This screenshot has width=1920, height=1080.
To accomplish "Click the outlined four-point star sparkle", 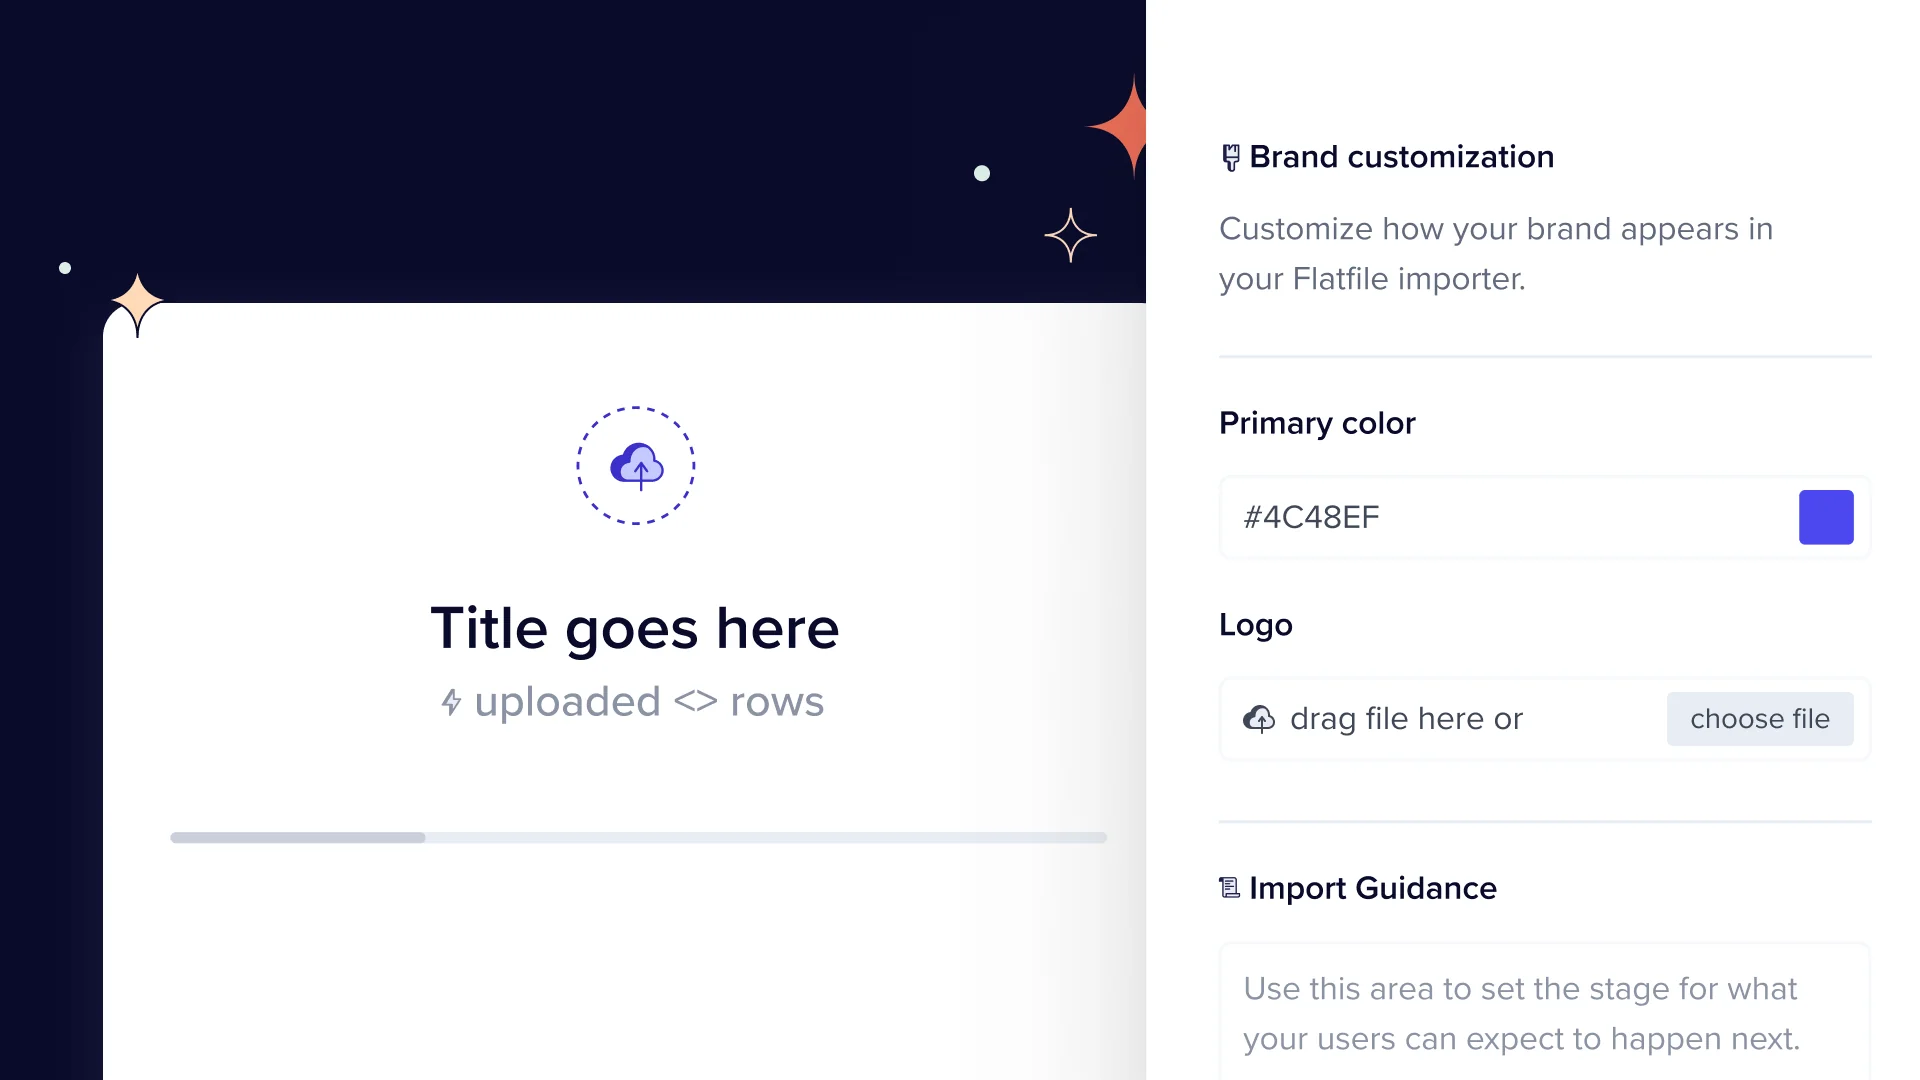I will coord(1070,235).
